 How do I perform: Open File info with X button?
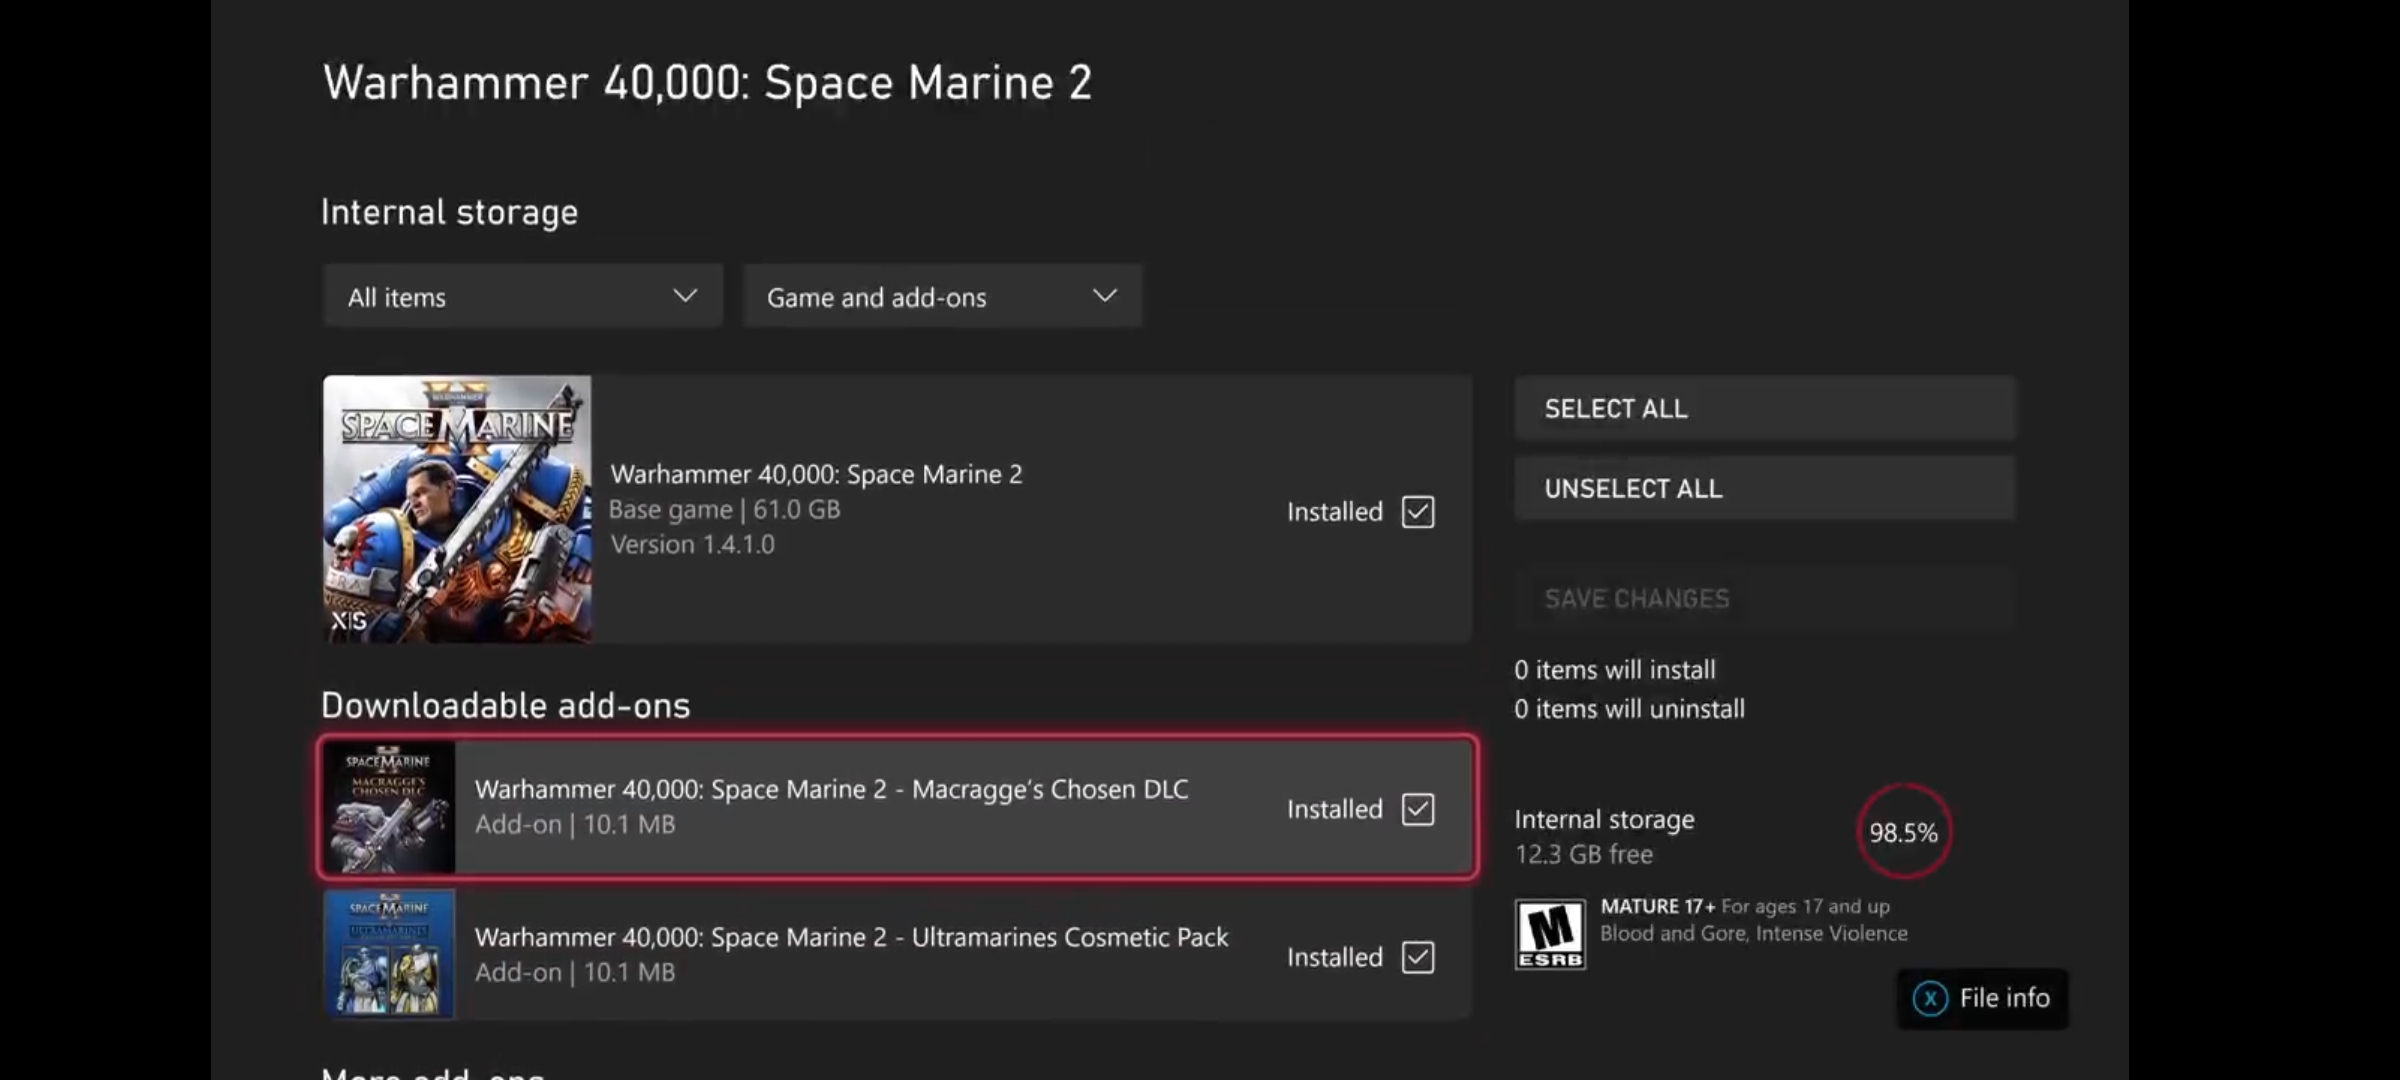coord(1982,998)
